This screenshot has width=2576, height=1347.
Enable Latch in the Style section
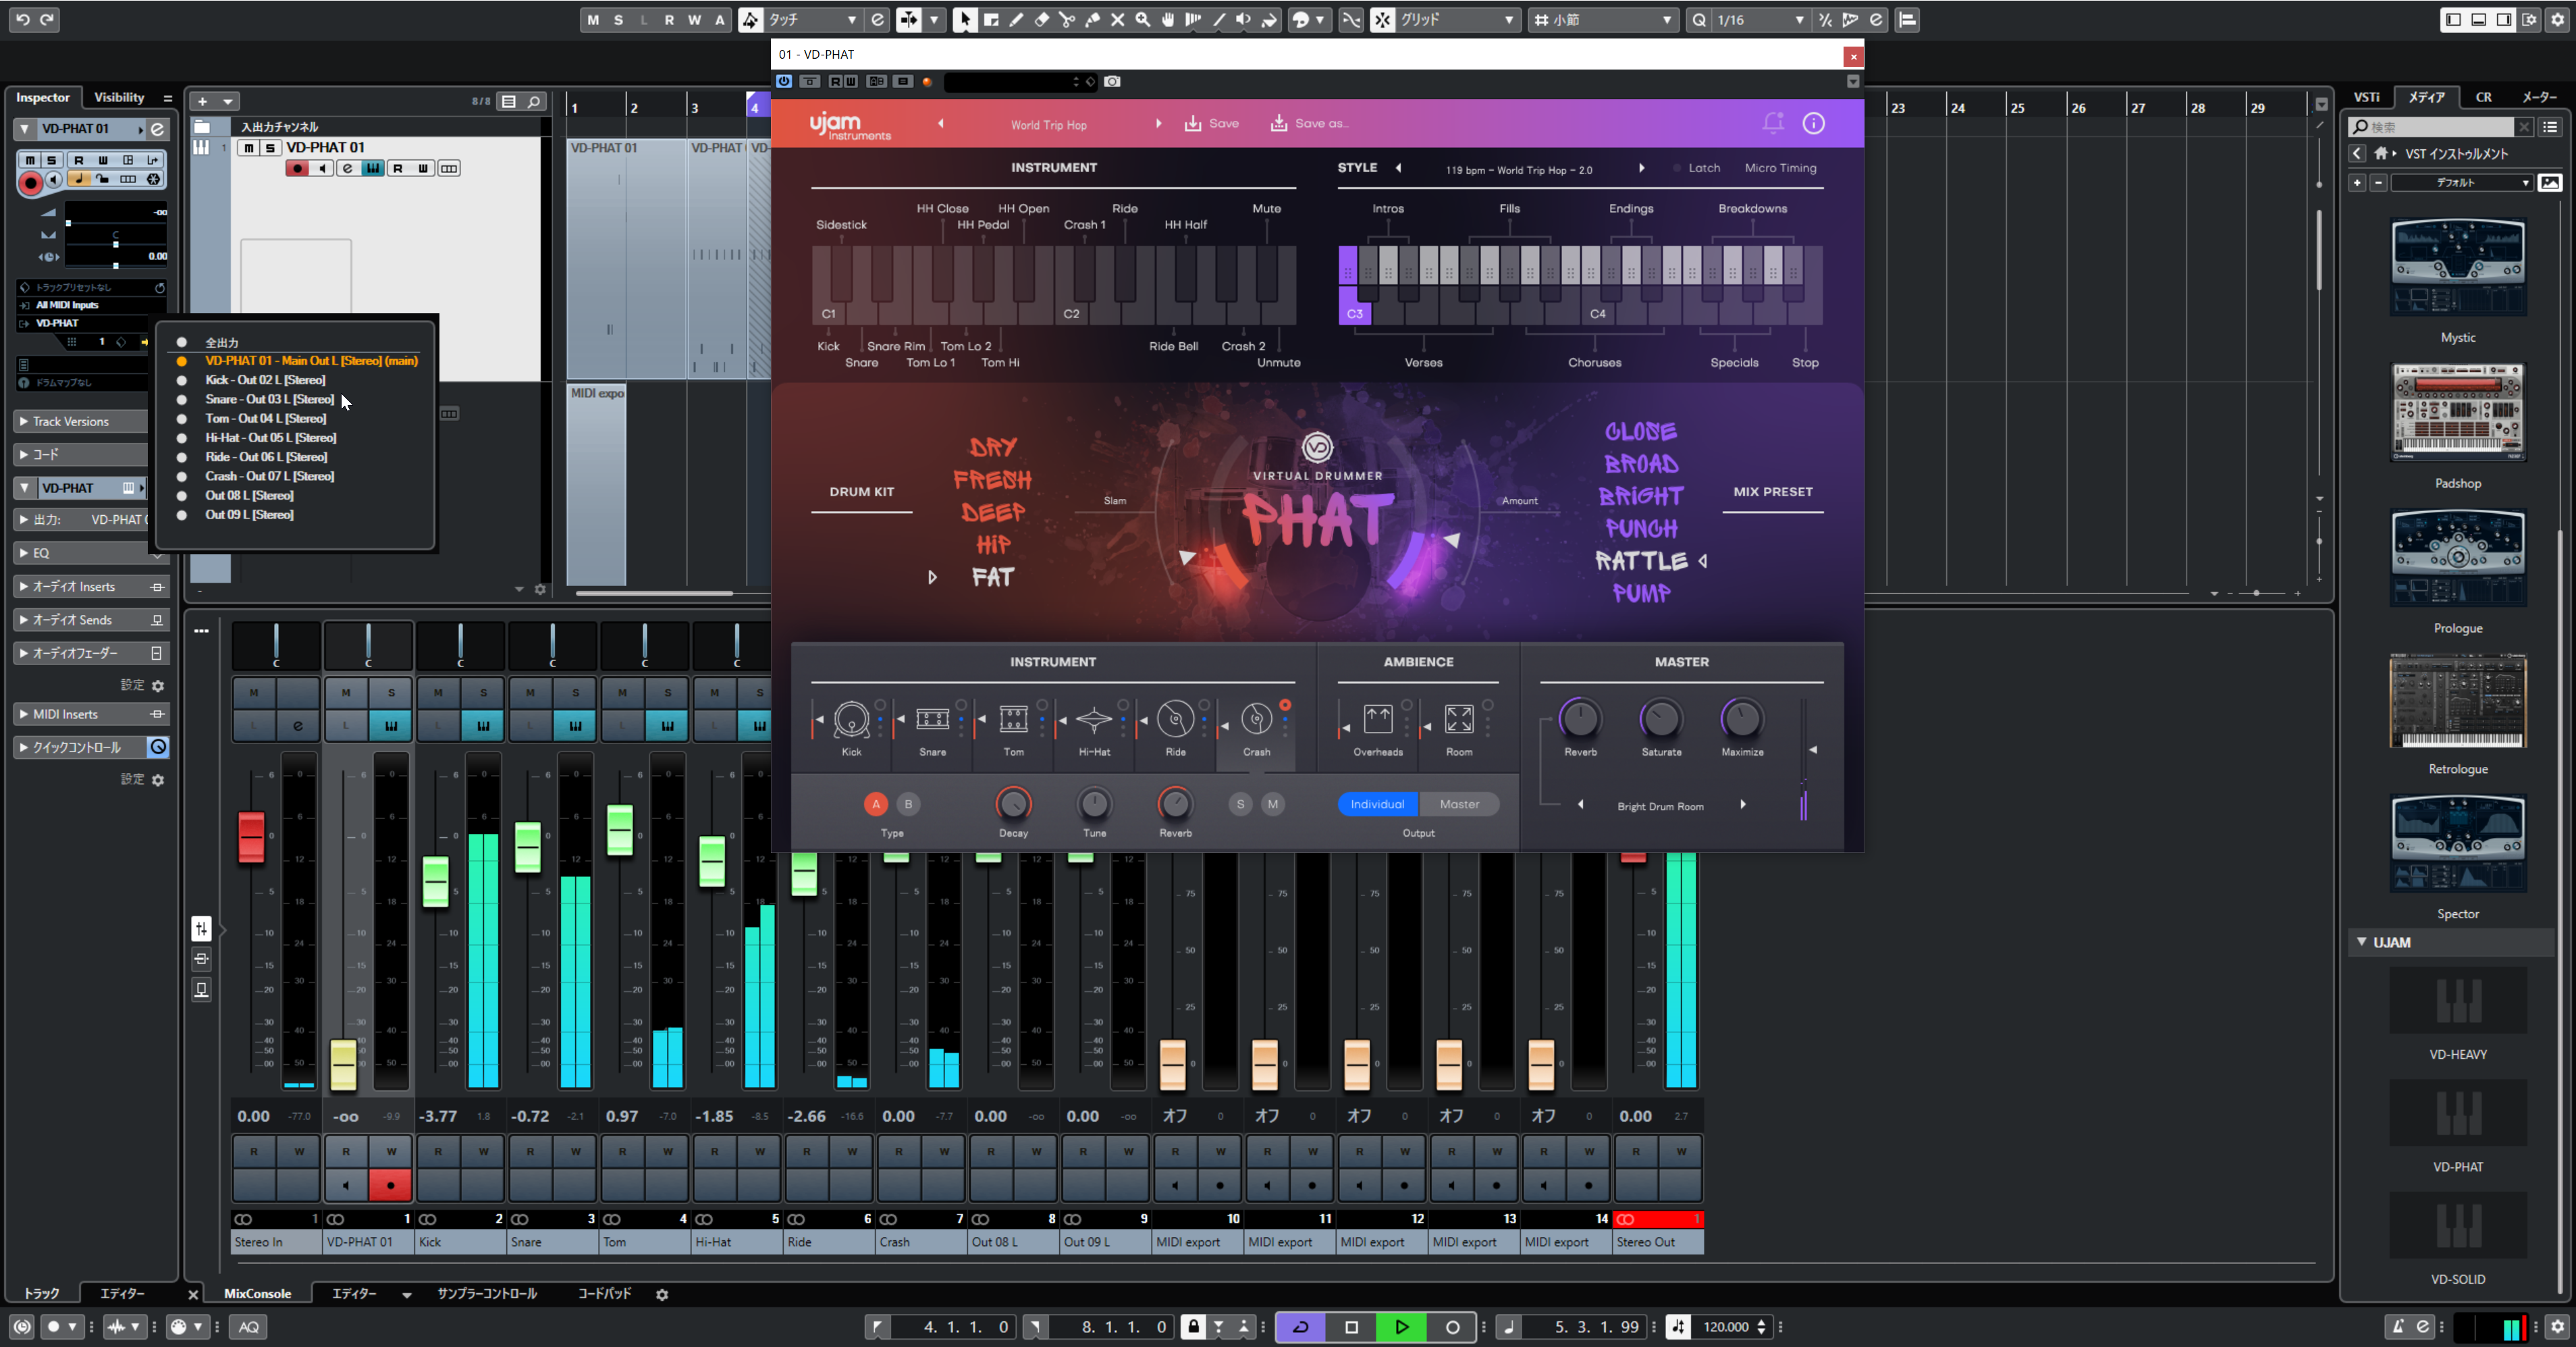(1703, 168)
